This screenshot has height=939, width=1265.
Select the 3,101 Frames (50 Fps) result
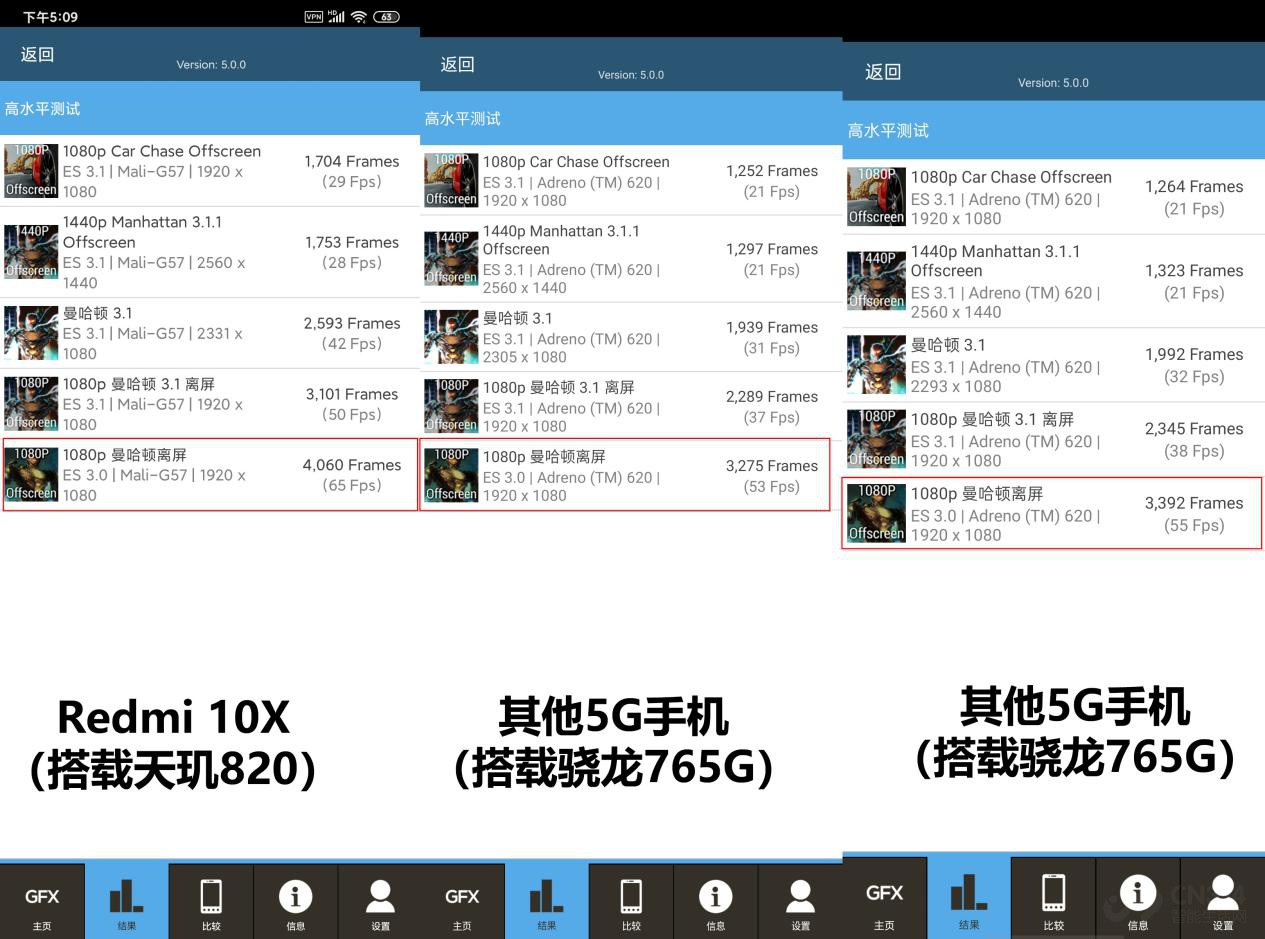click(x=351, y=404)
